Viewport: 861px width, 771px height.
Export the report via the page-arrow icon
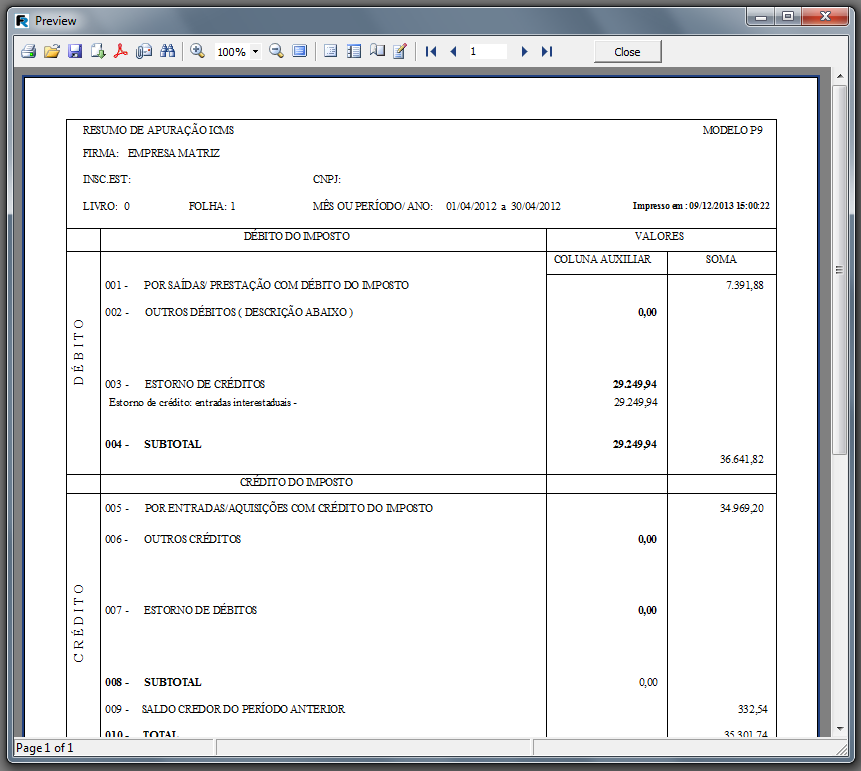[98, 52]
